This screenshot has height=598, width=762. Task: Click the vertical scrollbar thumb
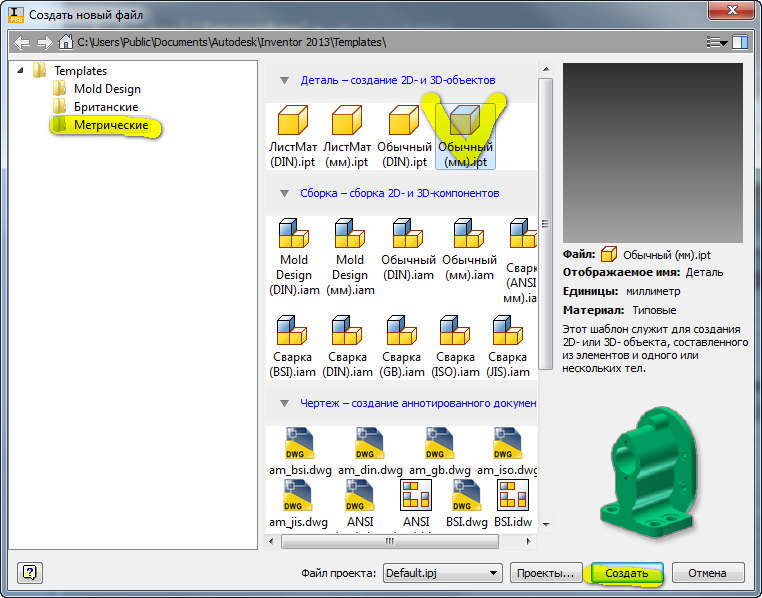click(546, 223)
